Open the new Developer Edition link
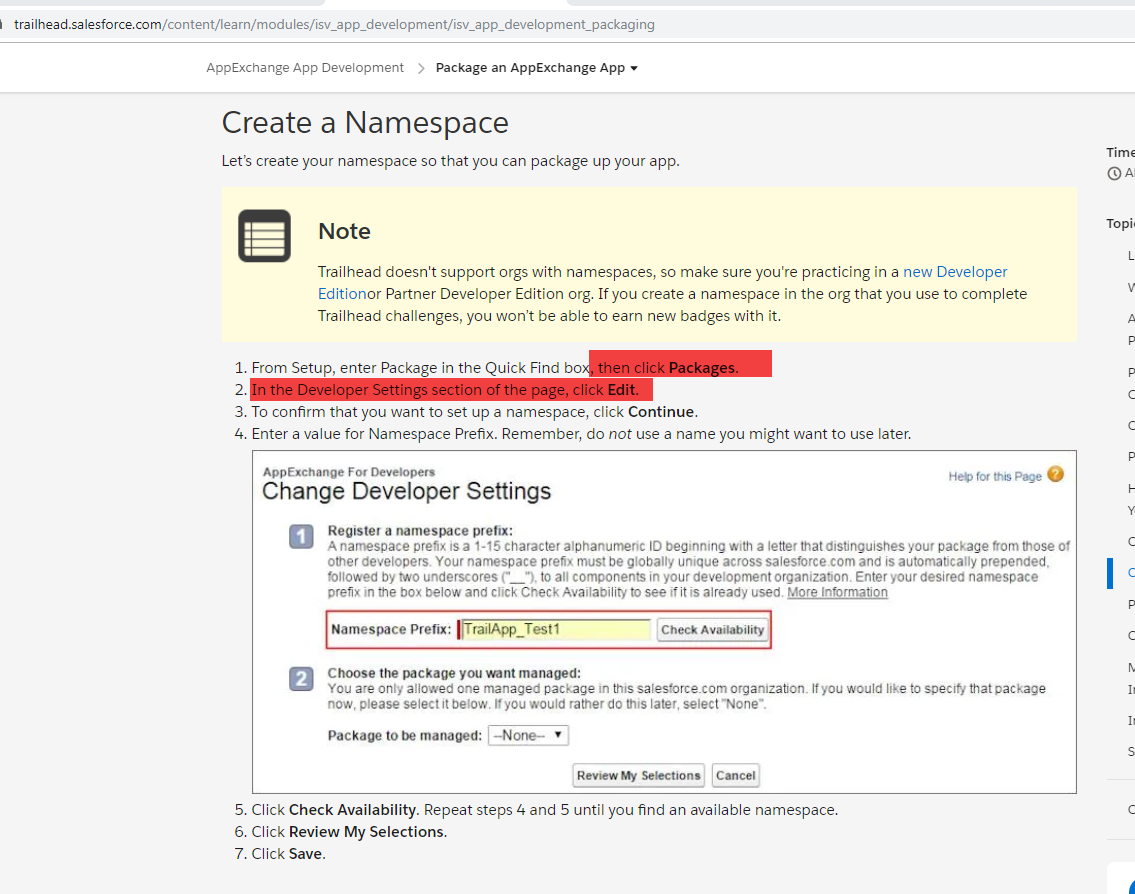This screenshot has height=894, width=1135. [x=955, y=272]
